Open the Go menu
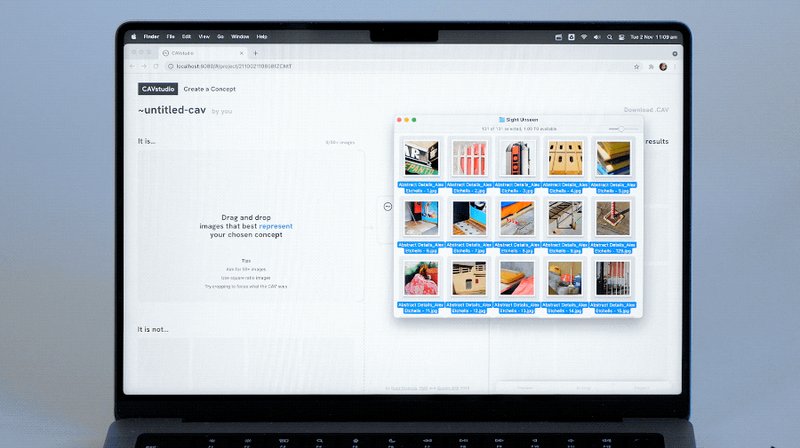The height and width of the screenshot is (448, 800). point(220,37)
